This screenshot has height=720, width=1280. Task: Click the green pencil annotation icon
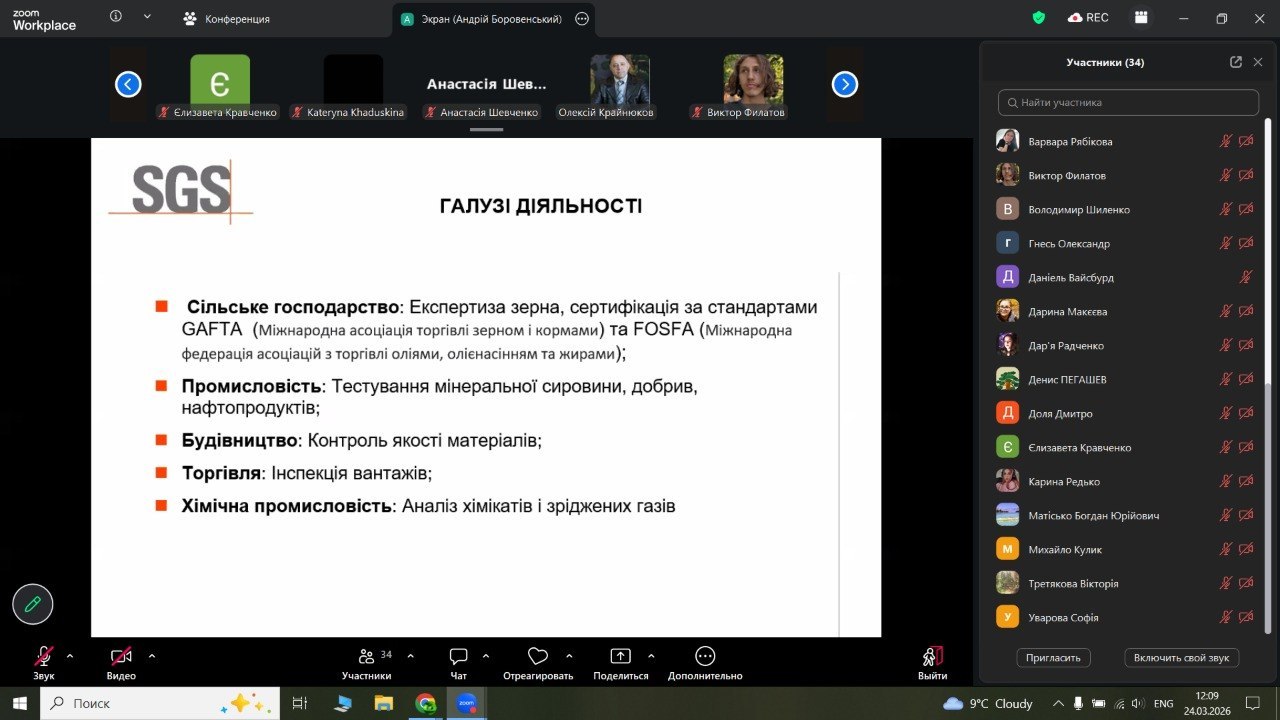[x=33, y=604]
